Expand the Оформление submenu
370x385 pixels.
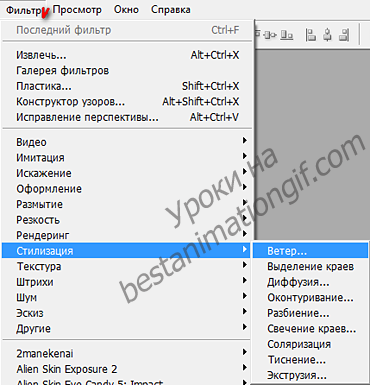[127, 189]
